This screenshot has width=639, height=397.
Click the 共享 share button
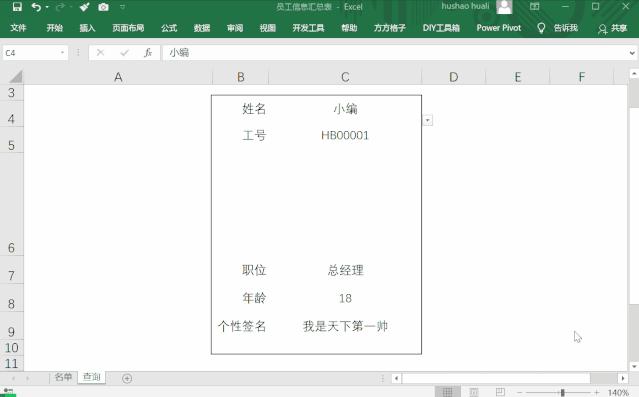click(613, 28)
